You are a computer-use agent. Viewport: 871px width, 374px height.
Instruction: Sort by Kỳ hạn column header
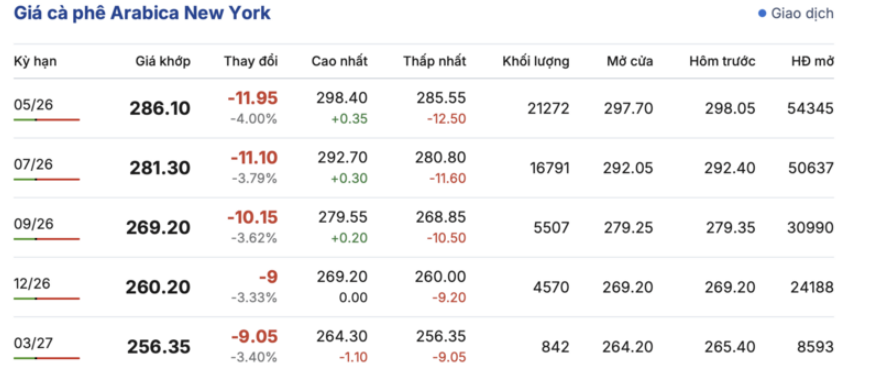coord(35,61)
